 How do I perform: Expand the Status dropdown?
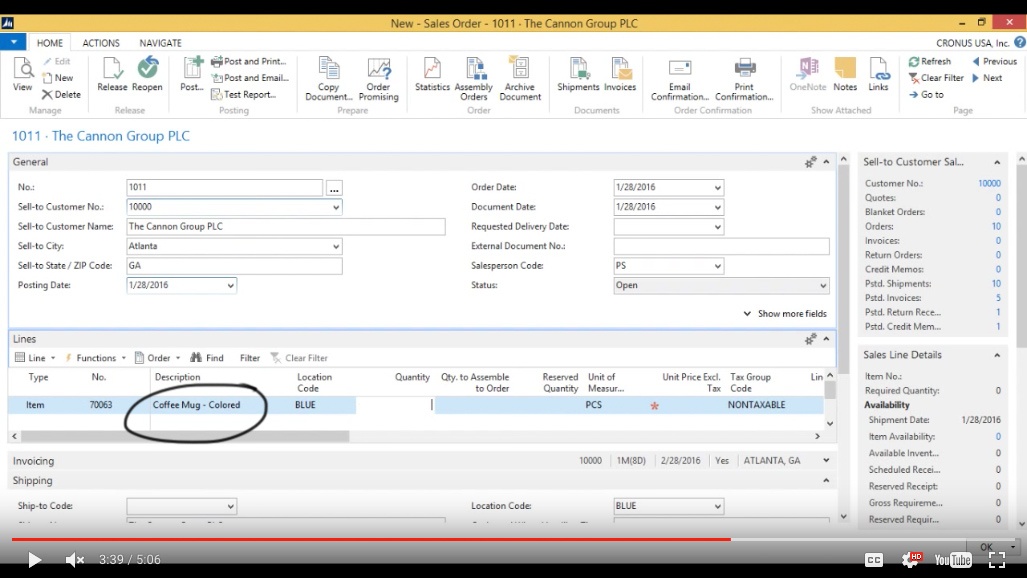[x=823, y=286]
